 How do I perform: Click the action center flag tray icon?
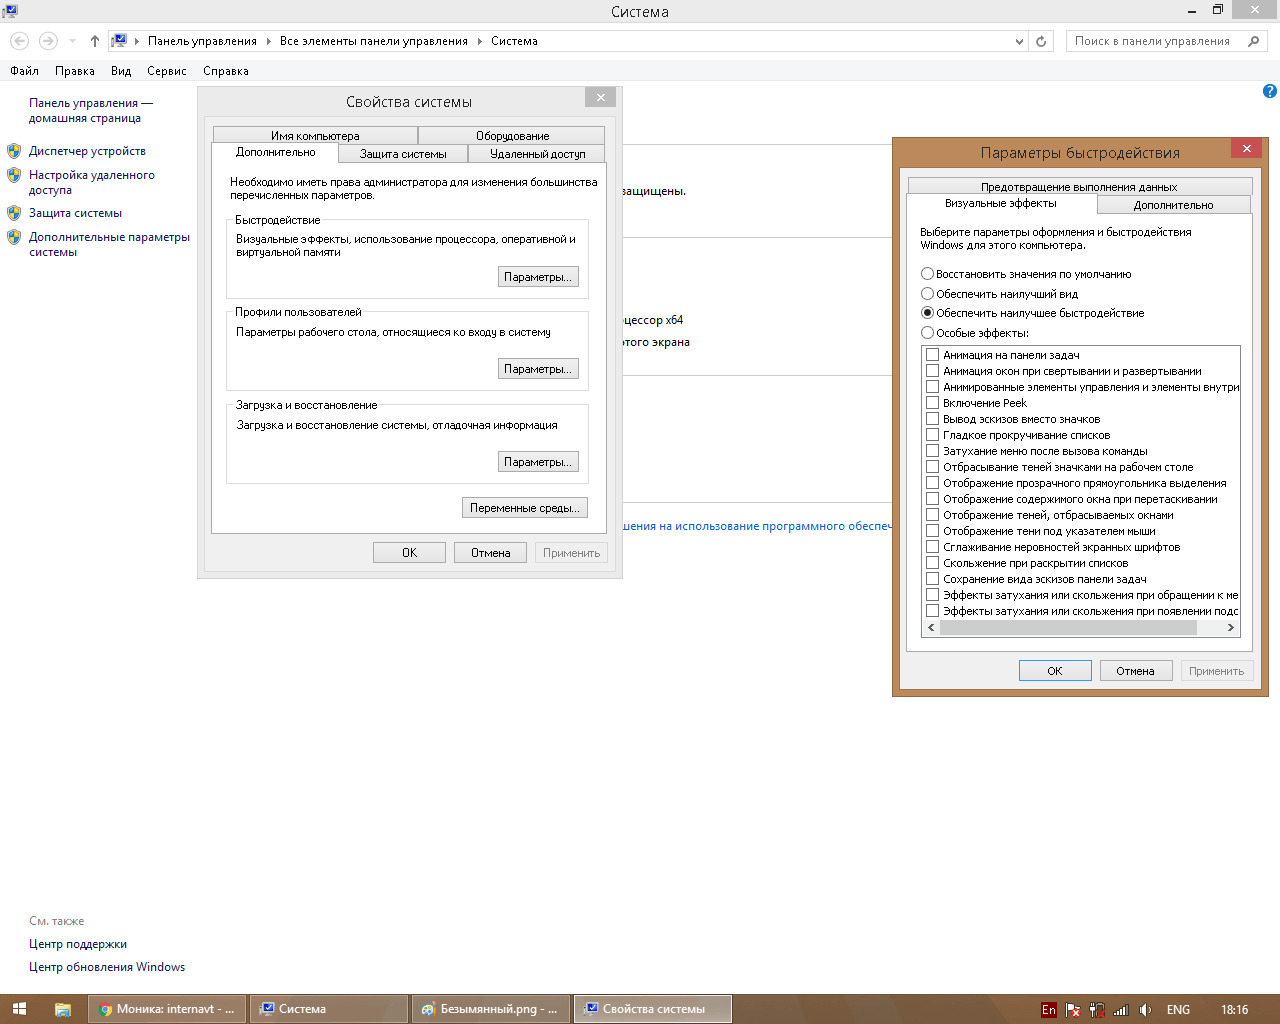pos(1073,1010)
